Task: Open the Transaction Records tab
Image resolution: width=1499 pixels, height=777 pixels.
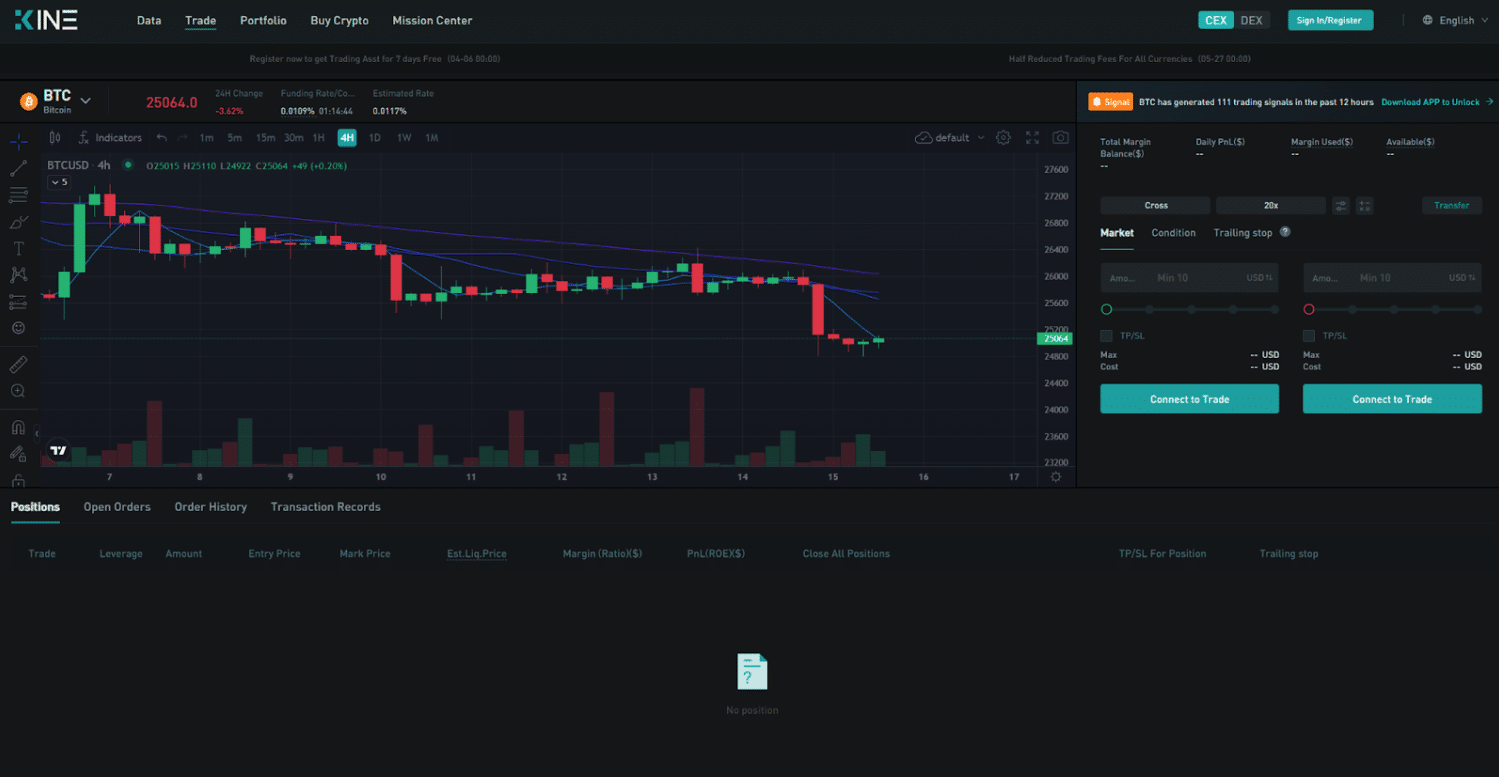Action: pyautogui.click(x=325, y=507)
